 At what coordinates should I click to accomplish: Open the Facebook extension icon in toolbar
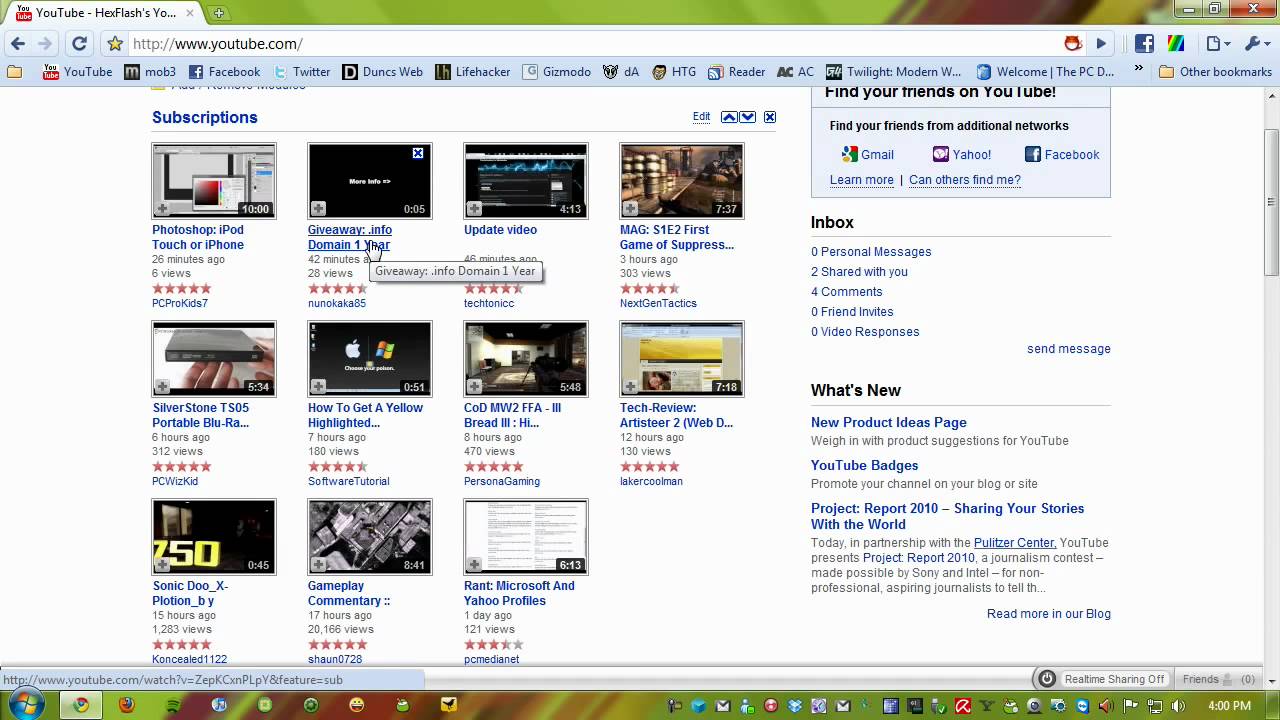coord(1144,44)
